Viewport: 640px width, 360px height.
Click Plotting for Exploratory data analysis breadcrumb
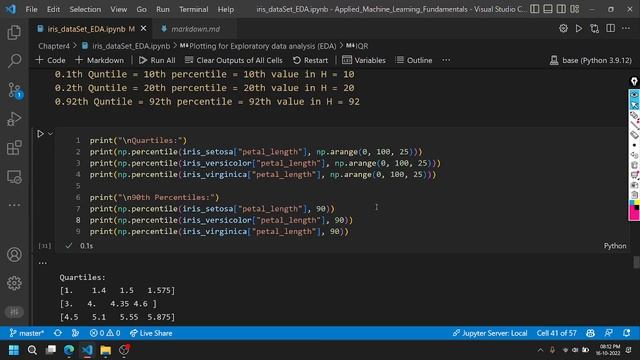point(258,46)
